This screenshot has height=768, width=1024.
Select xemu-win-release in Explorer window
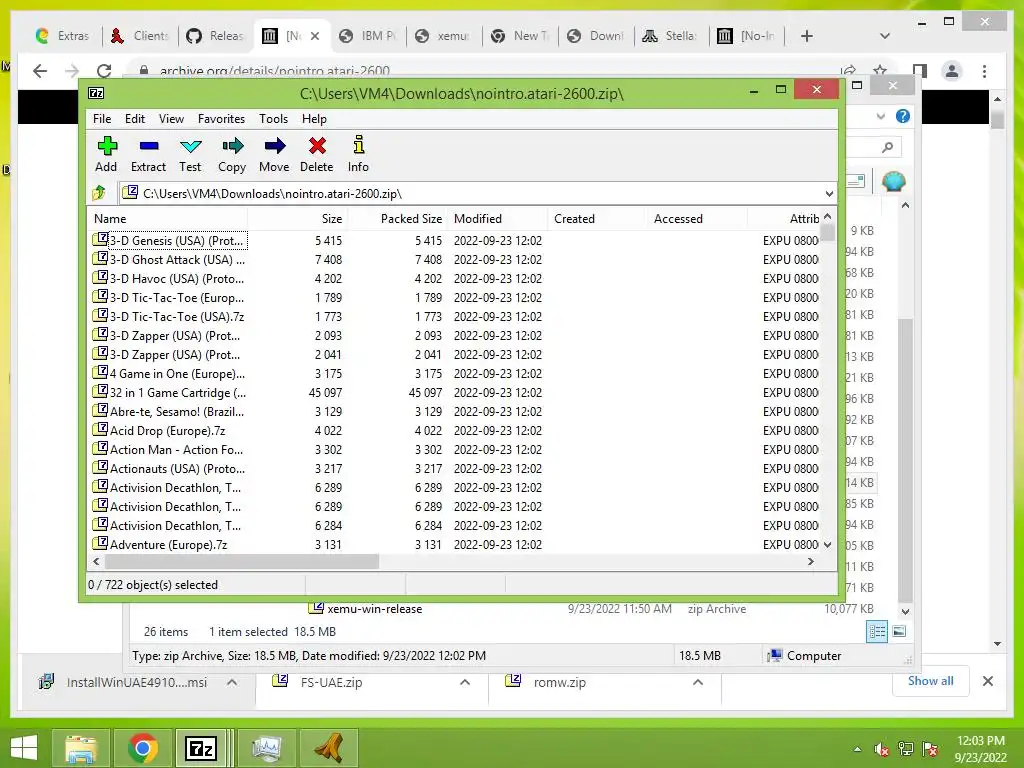point(374,609)
